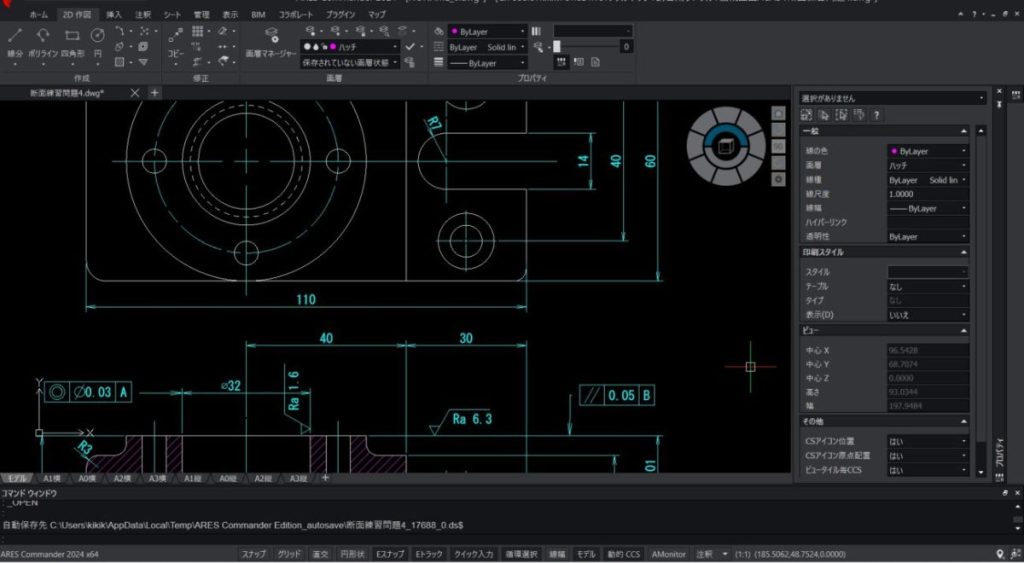Switch to the A1横 sheet tab
Viewport: 1024px width, 563px height.
click(52, 479)
